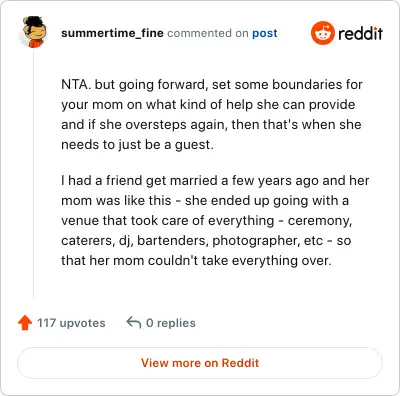Click the reddit wordmark text
Screen dimensions: 400x396
coord(360,33)
